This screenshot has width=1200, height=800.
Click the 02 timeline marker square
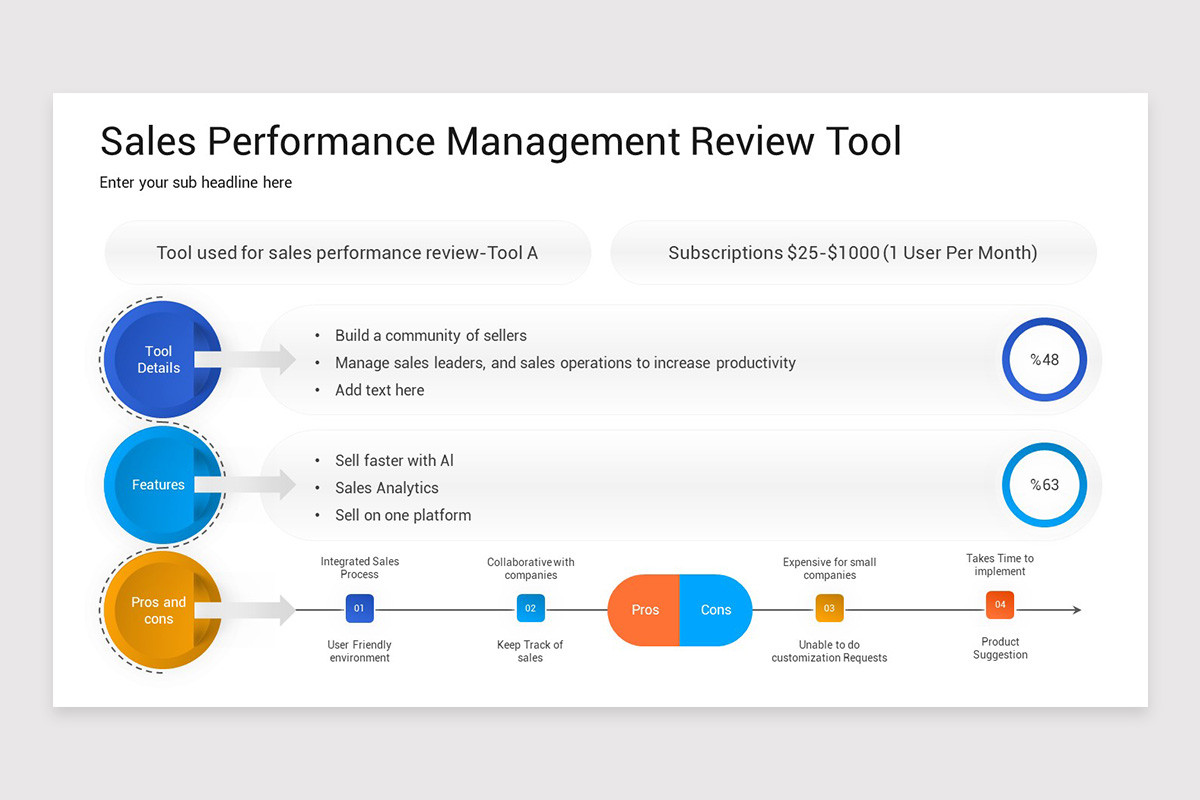(530, 608)
